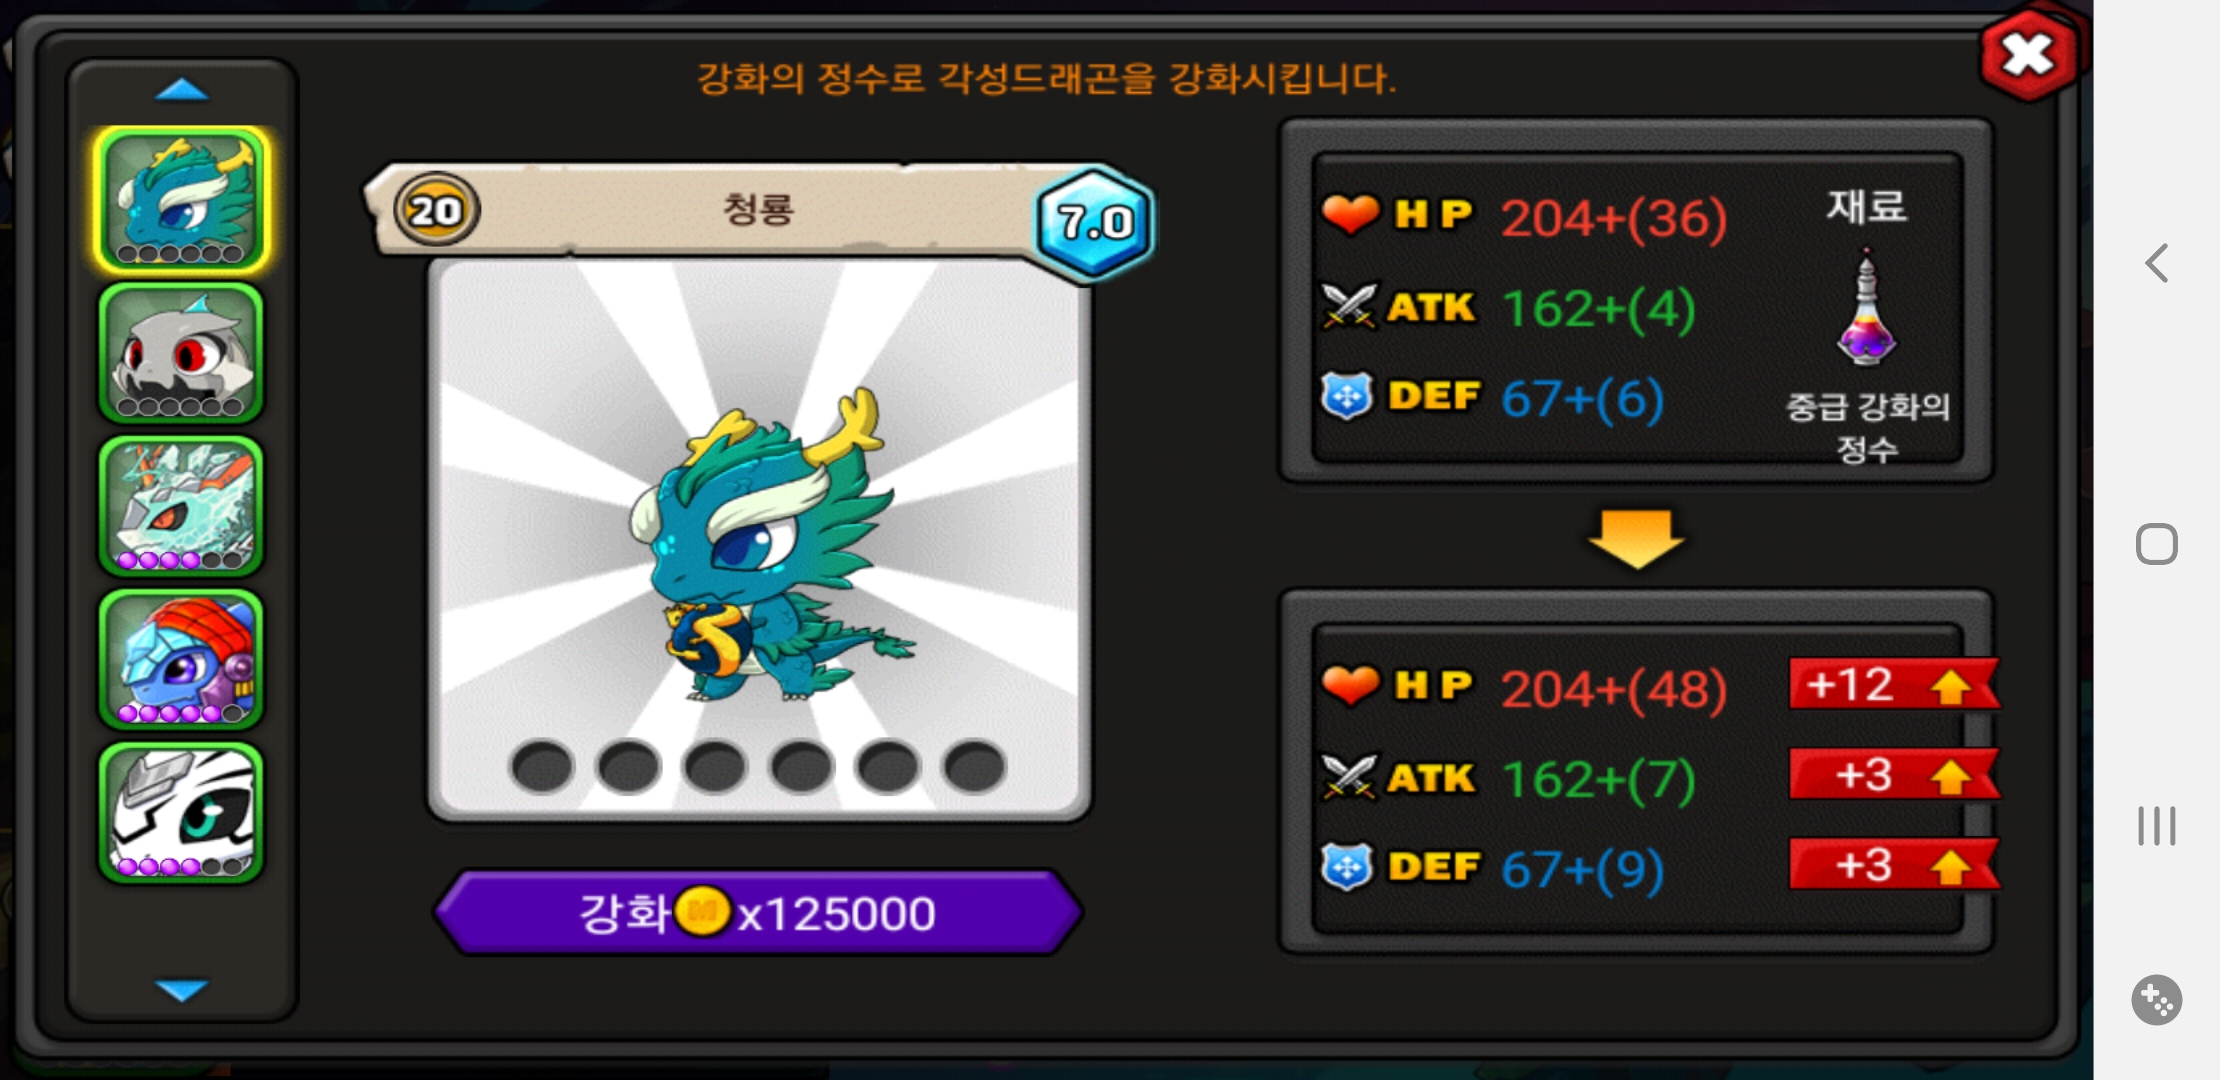Select the blue Cheongryong dragon thumbnail
This screenshot has width=2220, height=1080.
[181, 200]
